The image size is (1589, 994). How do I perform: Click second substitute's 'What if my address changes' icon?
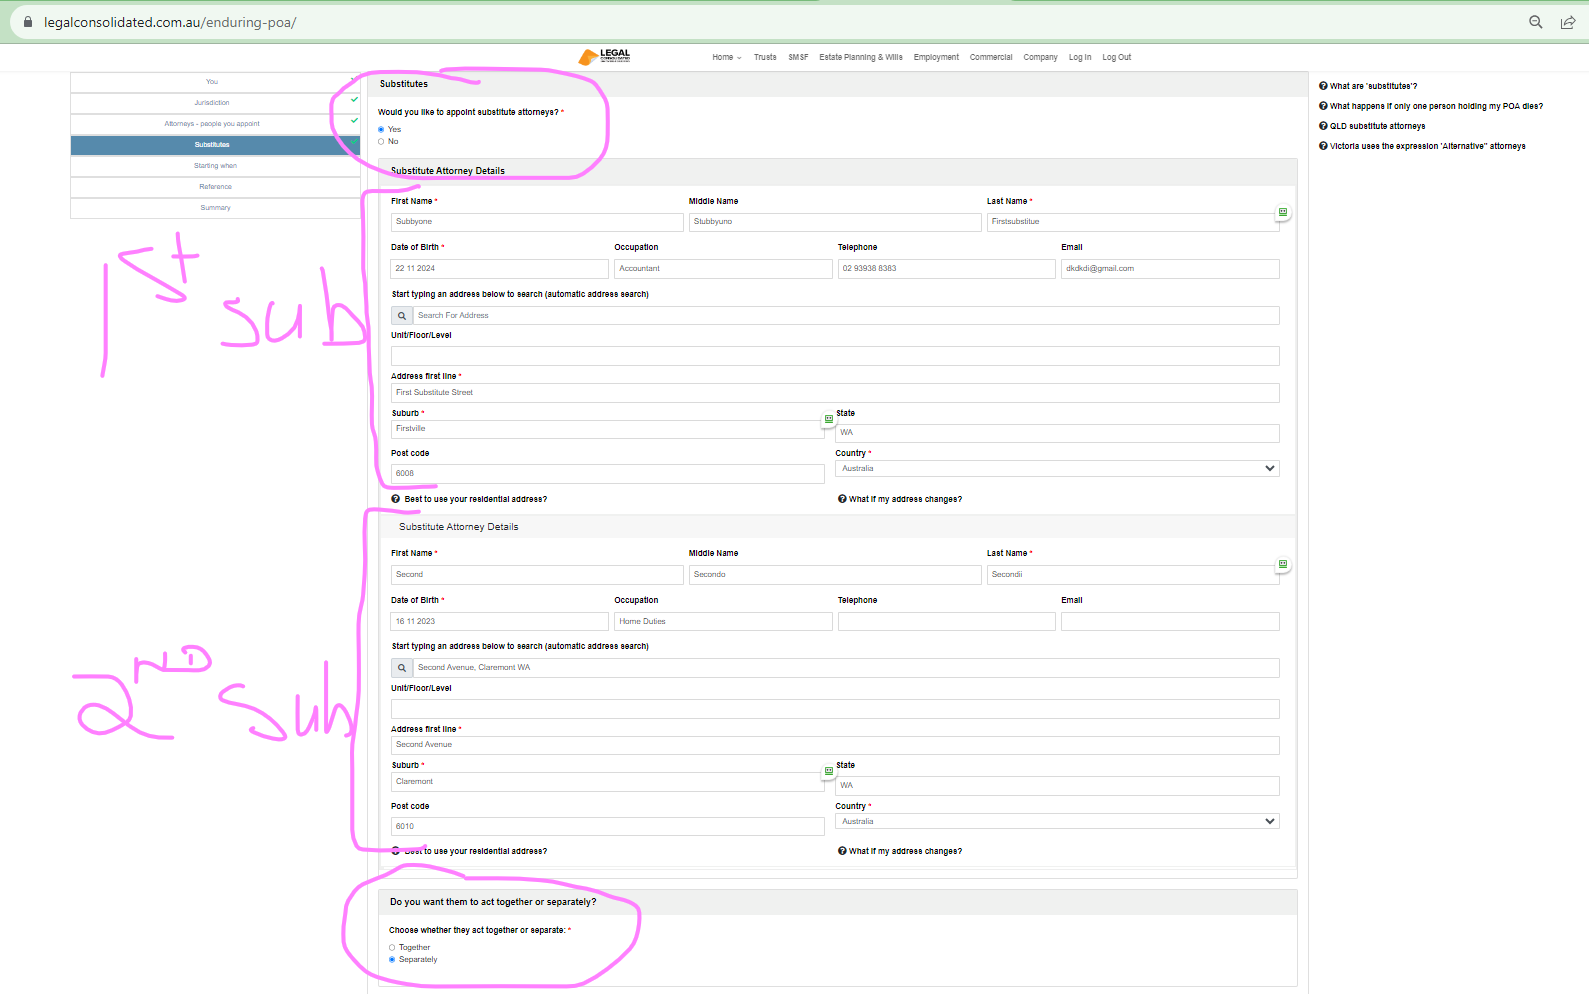[x=842, y=851]
